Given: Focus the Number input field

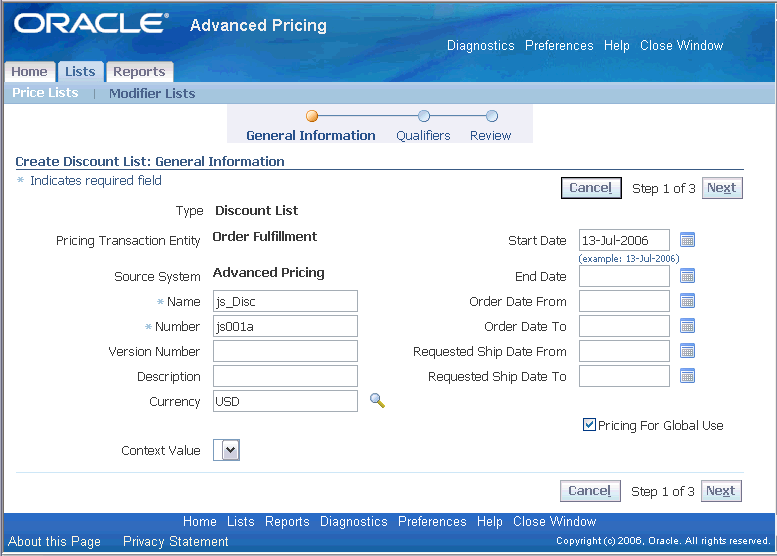Looking at the screenshot, I should coord(285,326).
